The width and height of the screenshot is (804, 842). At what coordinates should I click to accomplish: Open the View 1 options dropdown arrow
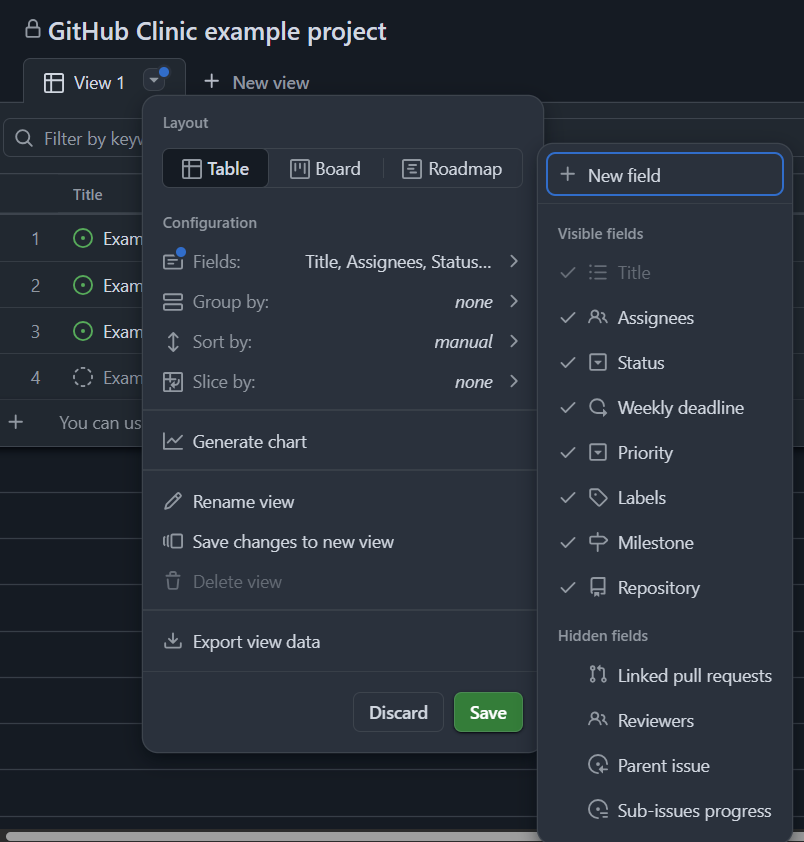click(x=154, y=81)
